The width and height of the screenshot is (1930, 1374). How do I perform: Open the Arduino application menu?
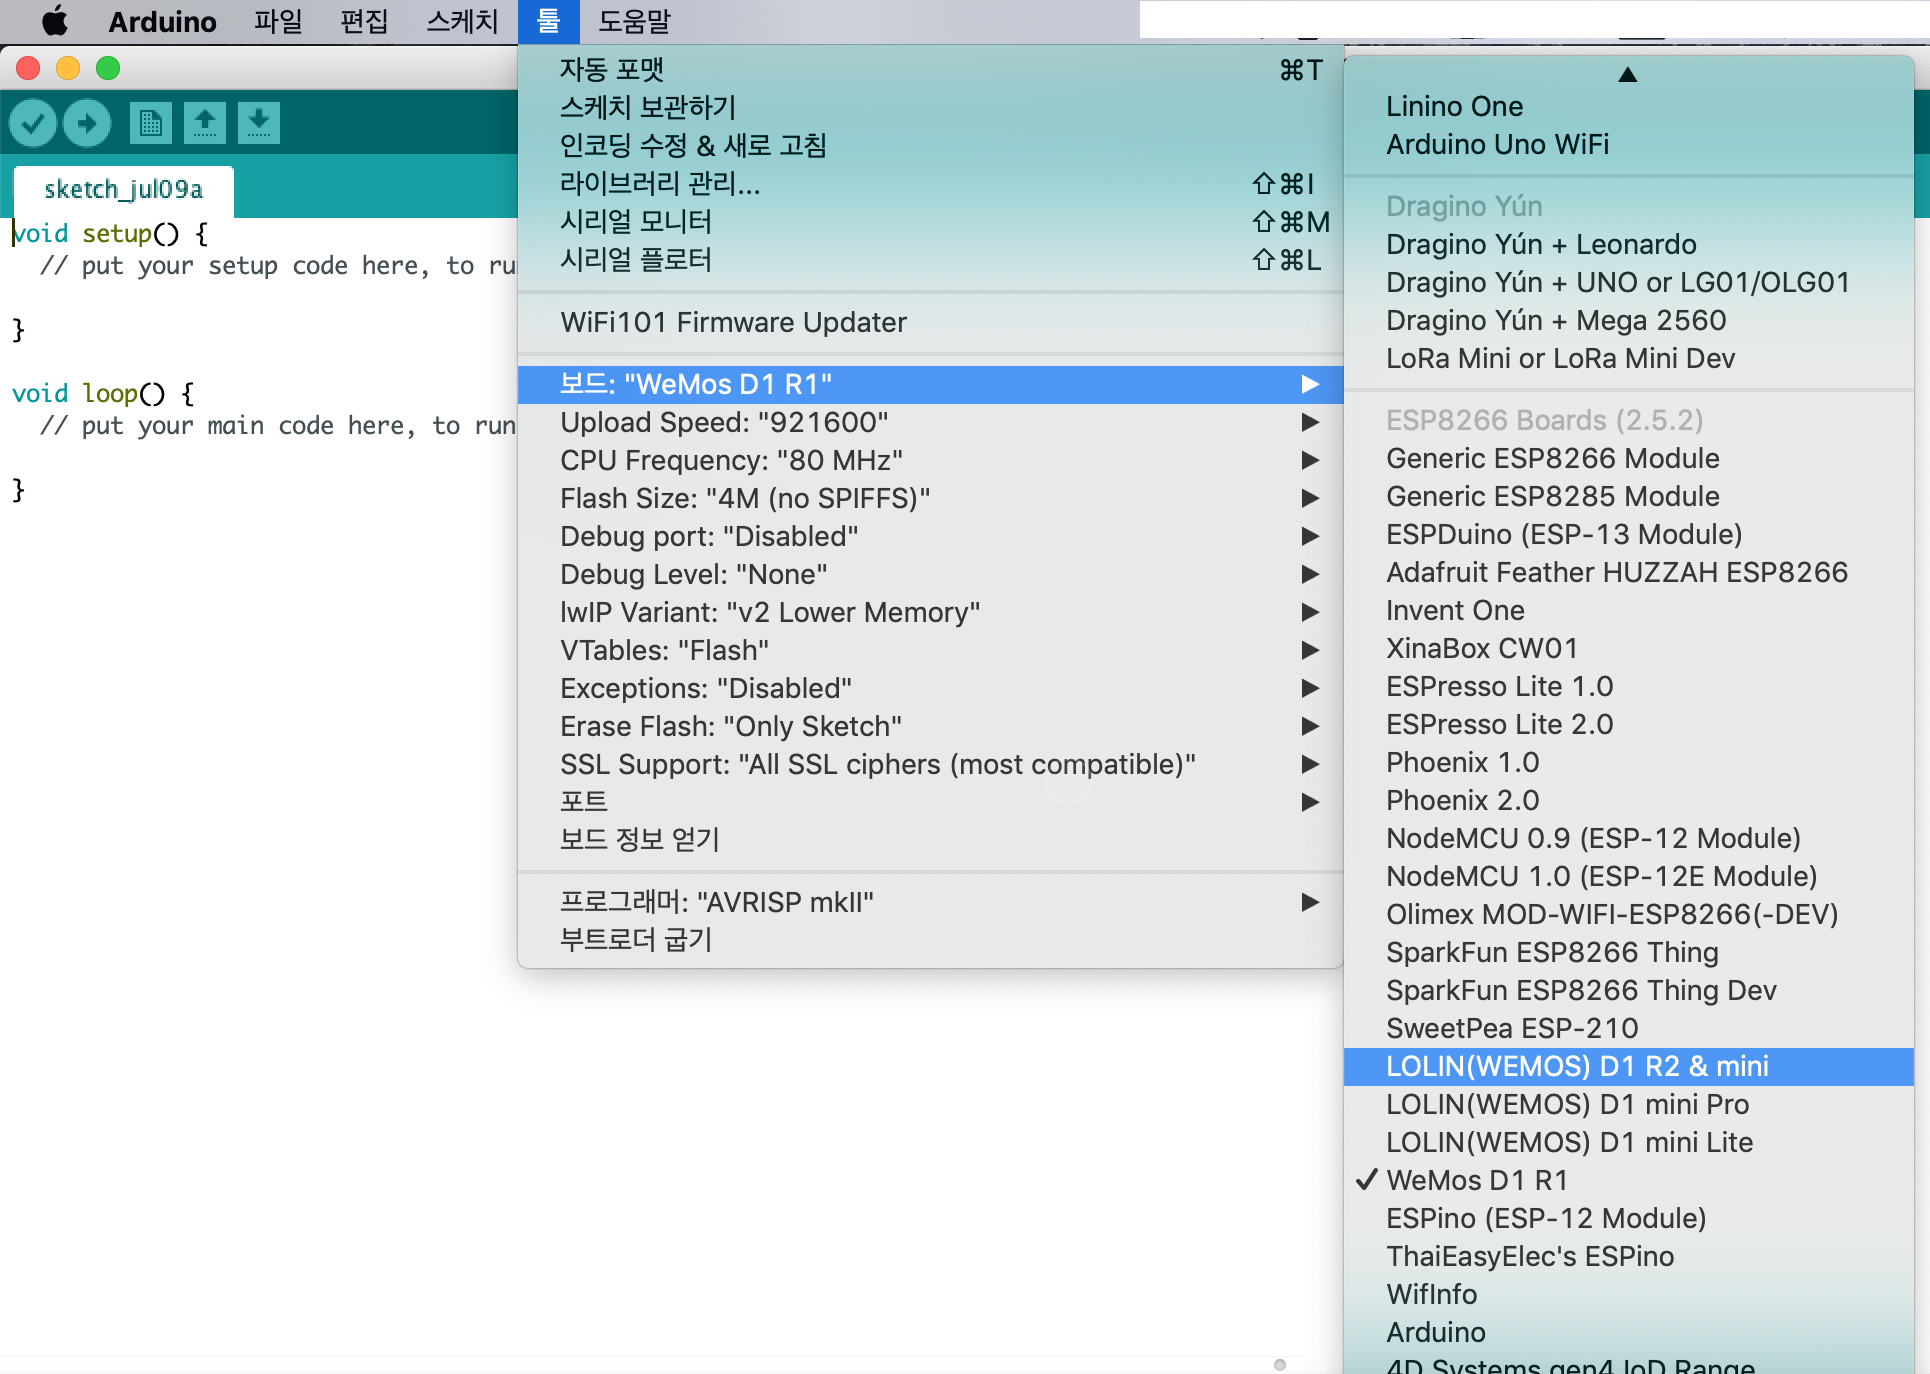click(x=162, y=21)
